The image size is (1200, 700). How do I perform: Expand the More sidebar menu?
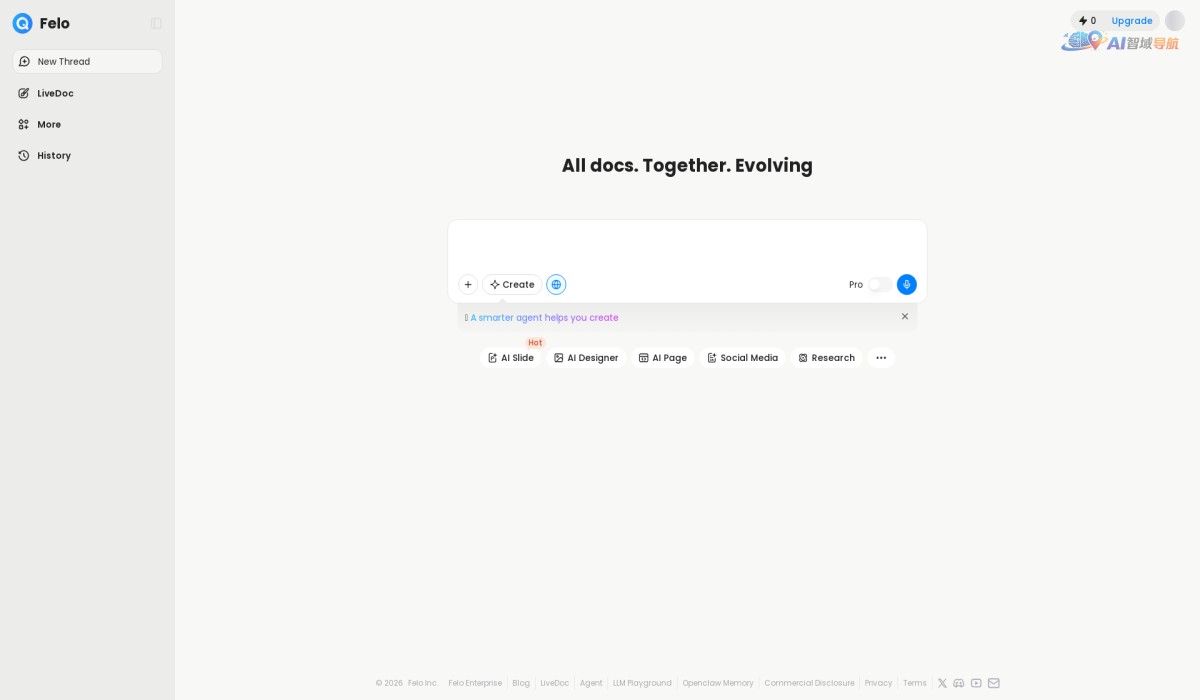(x=49, y=125)
